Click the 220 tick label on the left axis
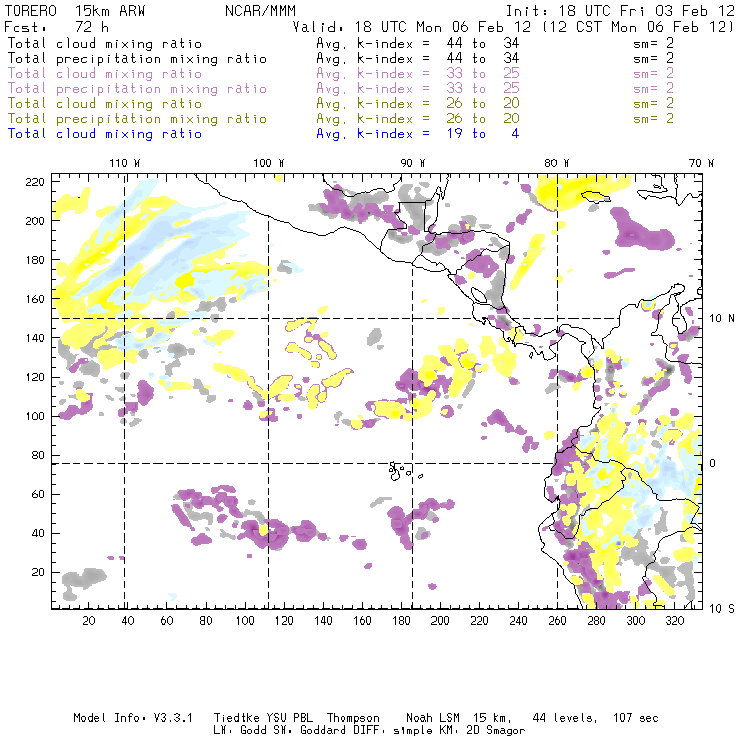 (x=37, y=181)
